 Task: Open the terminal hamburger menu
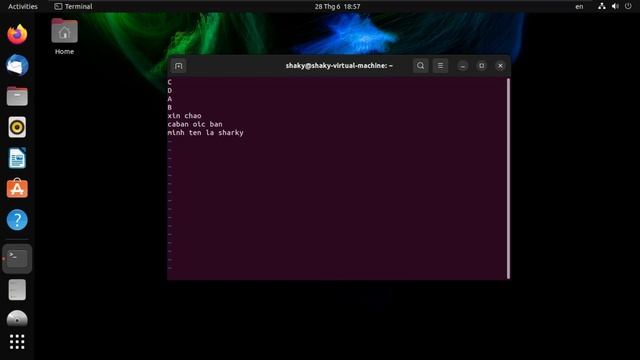pos(440,66)
